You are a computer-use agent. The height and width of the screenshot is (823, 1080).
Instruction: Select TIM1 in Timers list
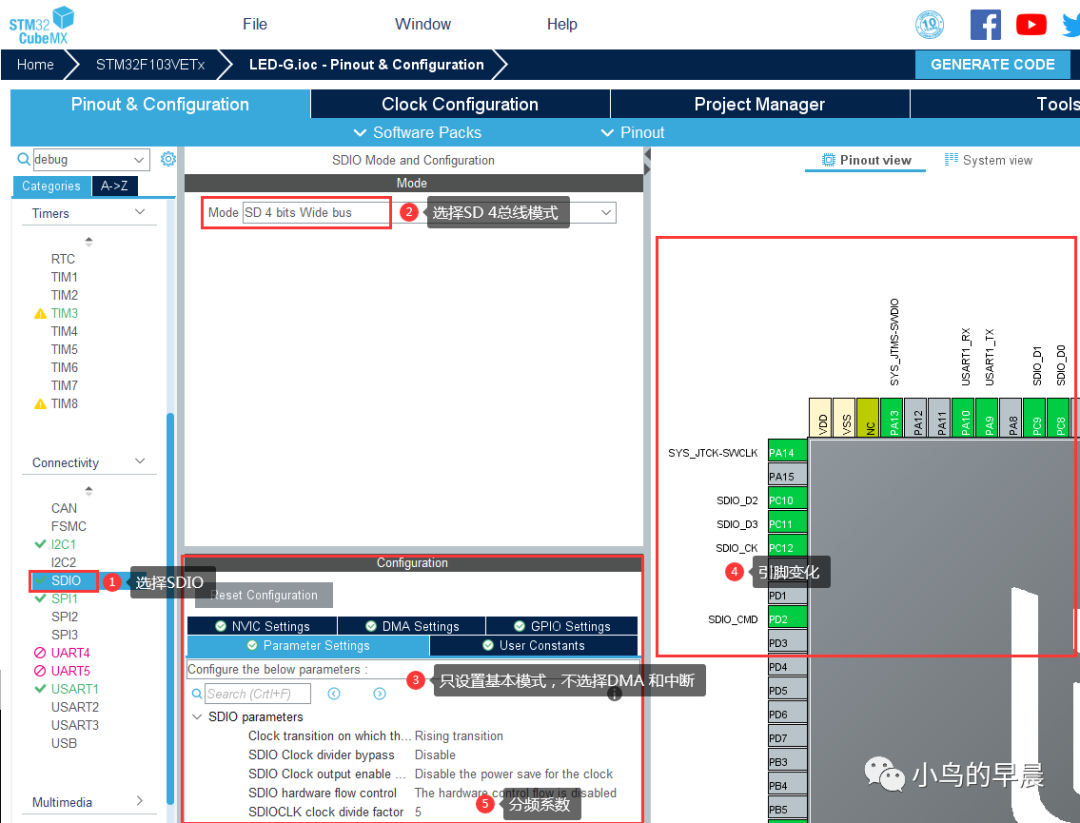click(x=64, y=277)
